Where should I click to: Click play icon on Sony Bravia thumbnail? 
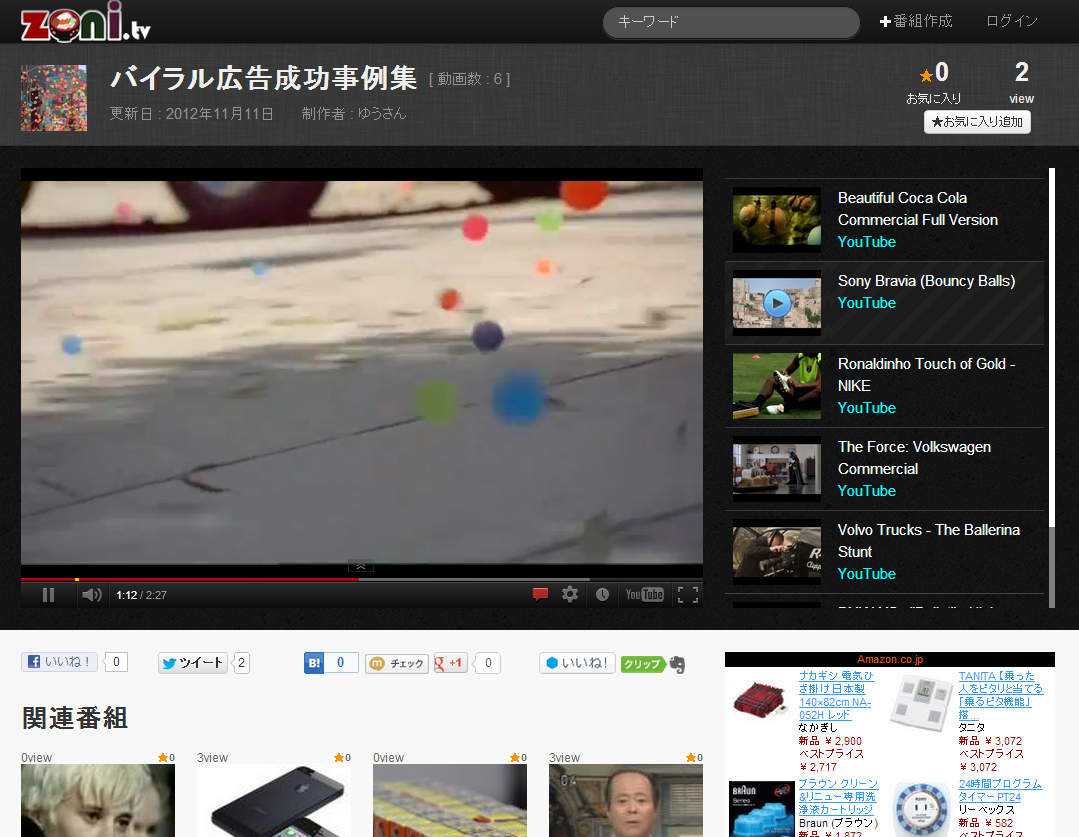777,304
